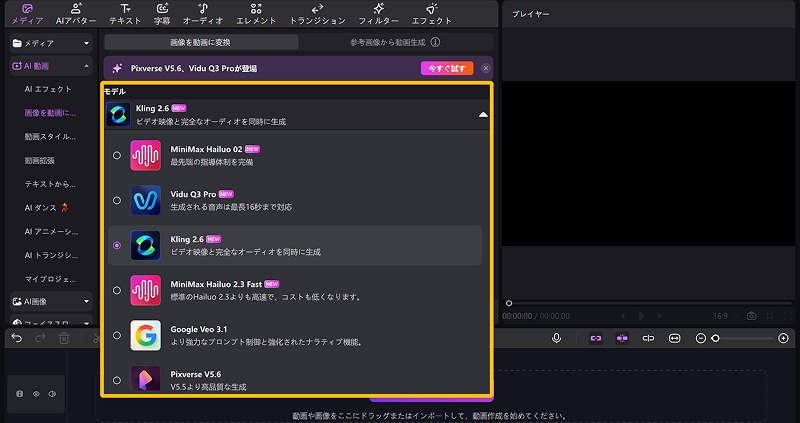Open the 16:9 aspect ratio dropdown
Screen dimensions: 800x423
click(x=724, y=316)
